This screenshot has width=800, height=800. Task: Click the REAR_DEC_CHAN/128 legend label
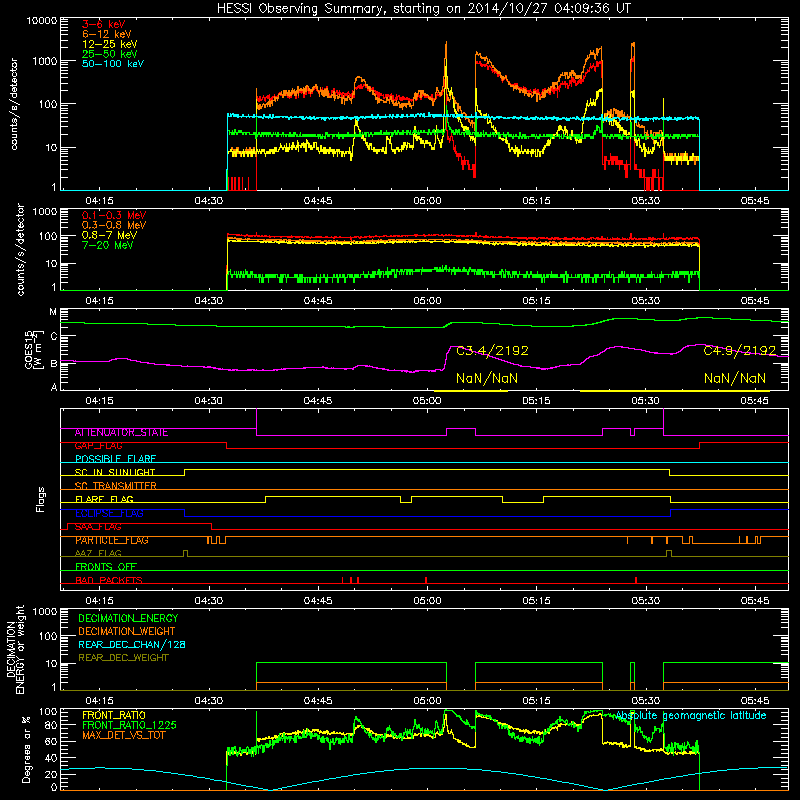tap(132, 645)
